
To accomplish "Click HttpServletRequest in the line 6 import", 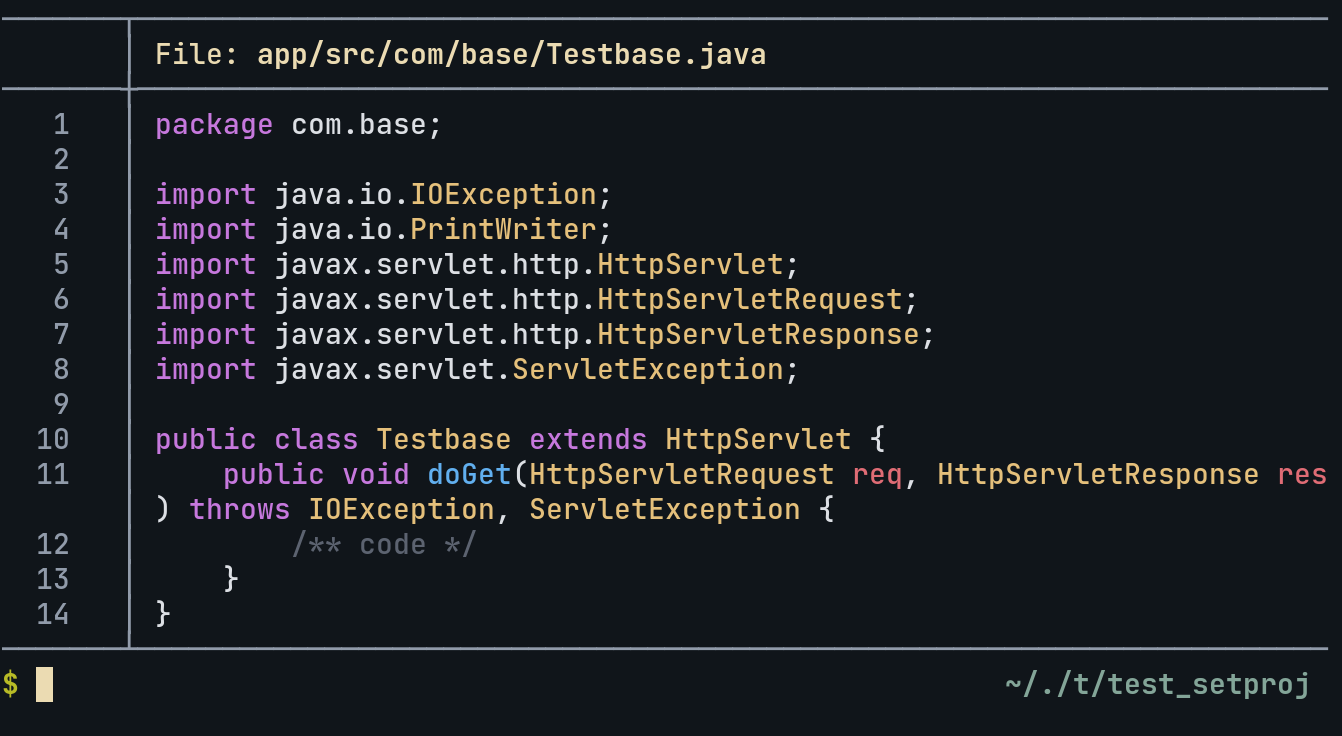I will [x=750, y=299].
